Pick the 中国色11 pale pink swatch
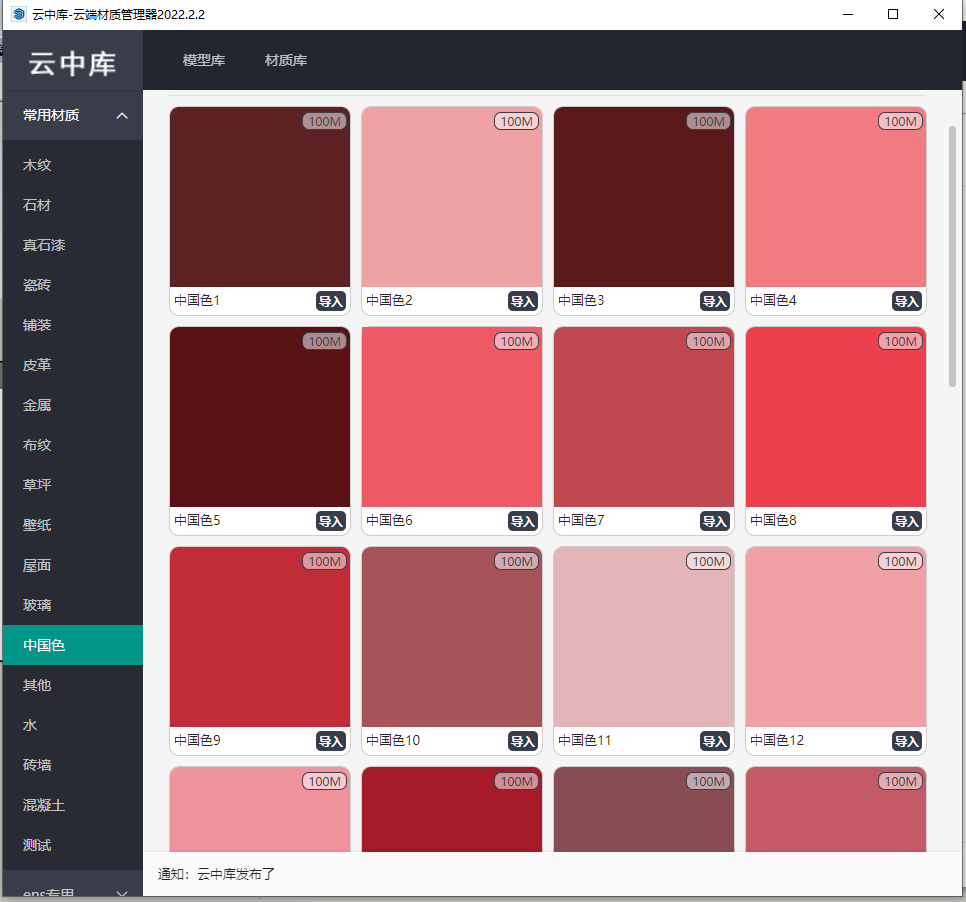The width and height of the screenshot is (966, 902). coord(644,637)
